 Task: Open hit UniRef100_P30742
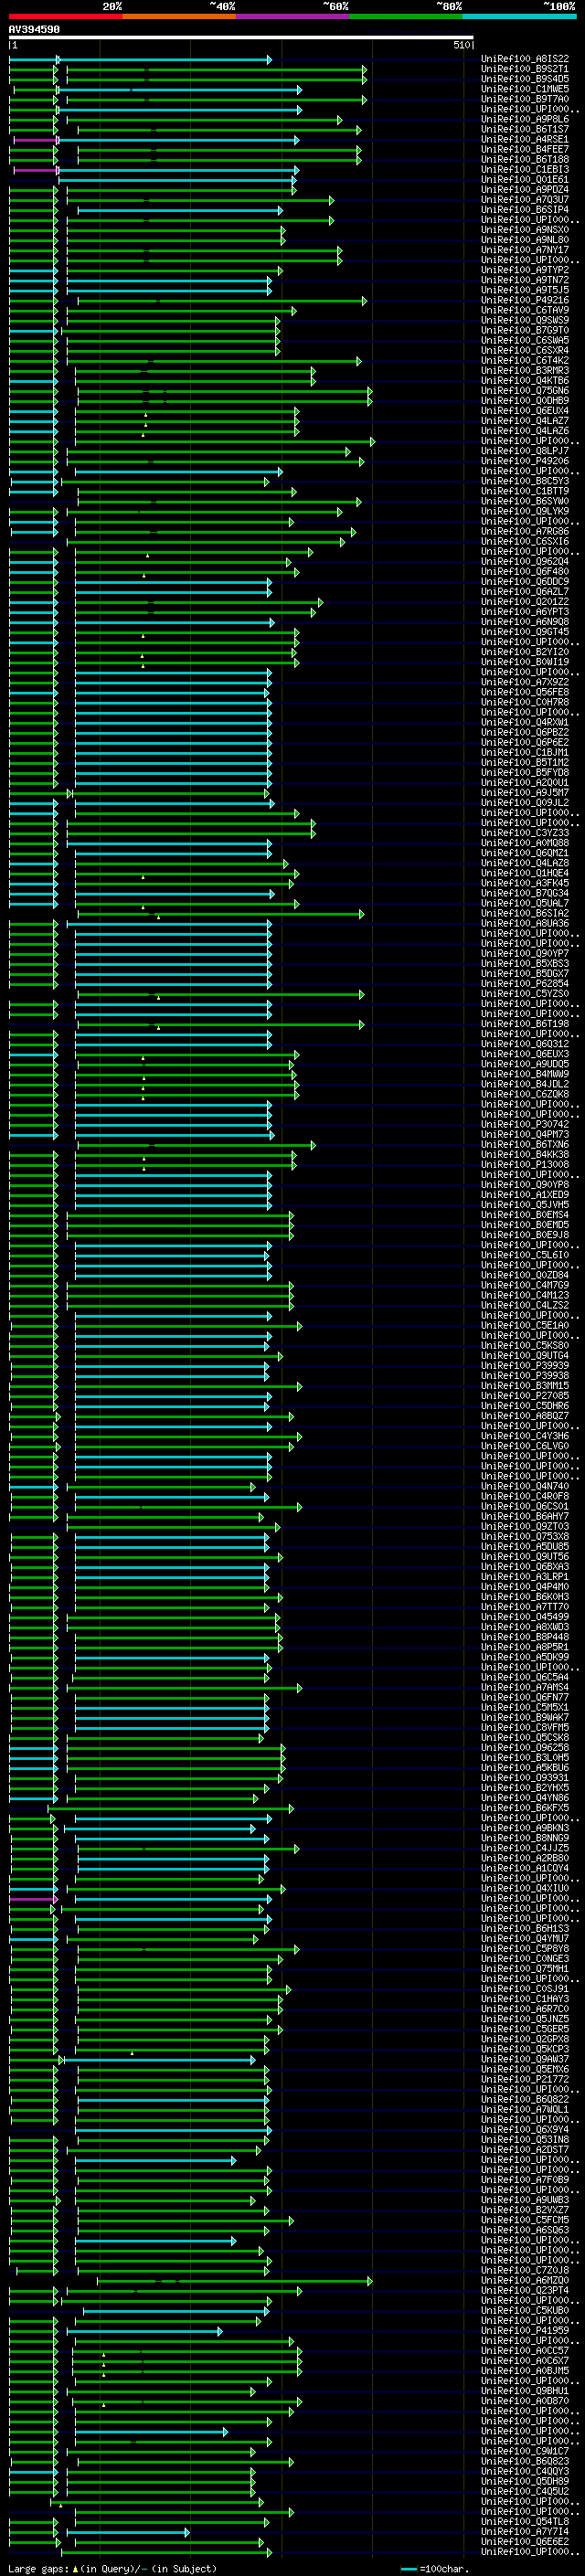525,1124
